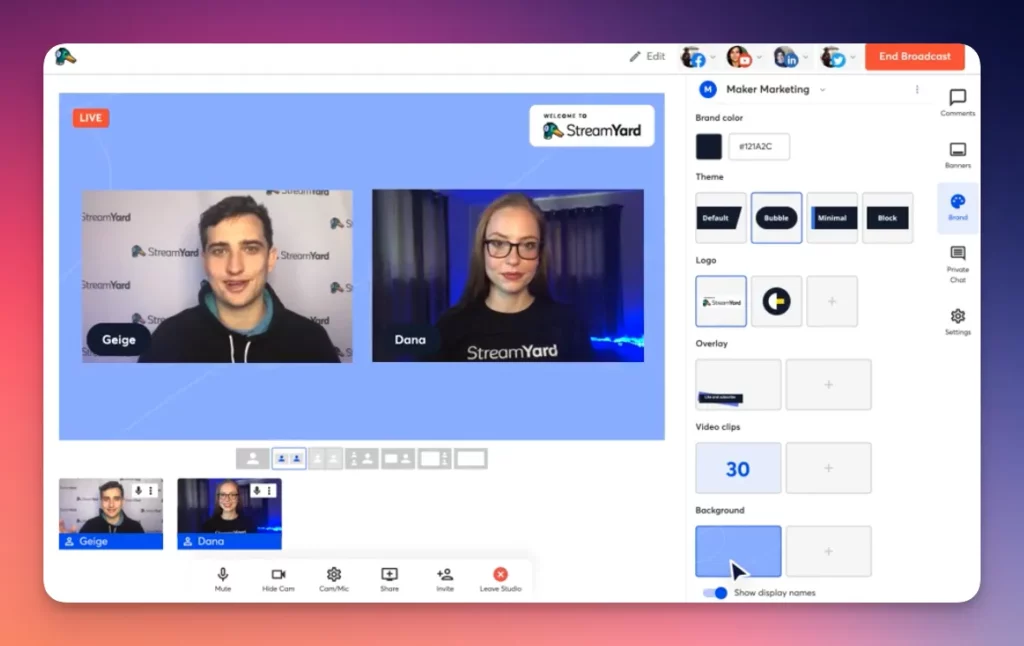
Task: Toggle Show display names off
Action: point(713,592)
